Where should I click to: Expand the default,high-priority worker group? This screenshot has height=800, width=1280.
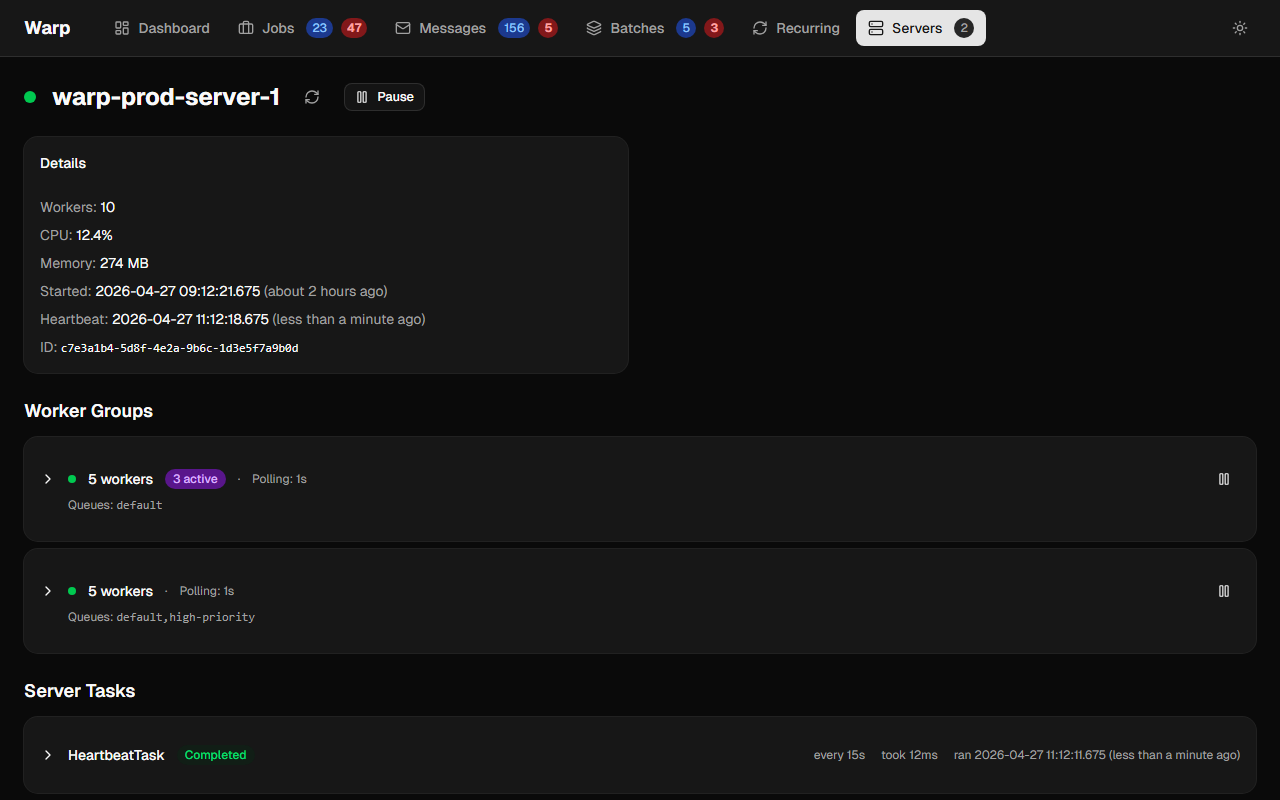point(47,591)
